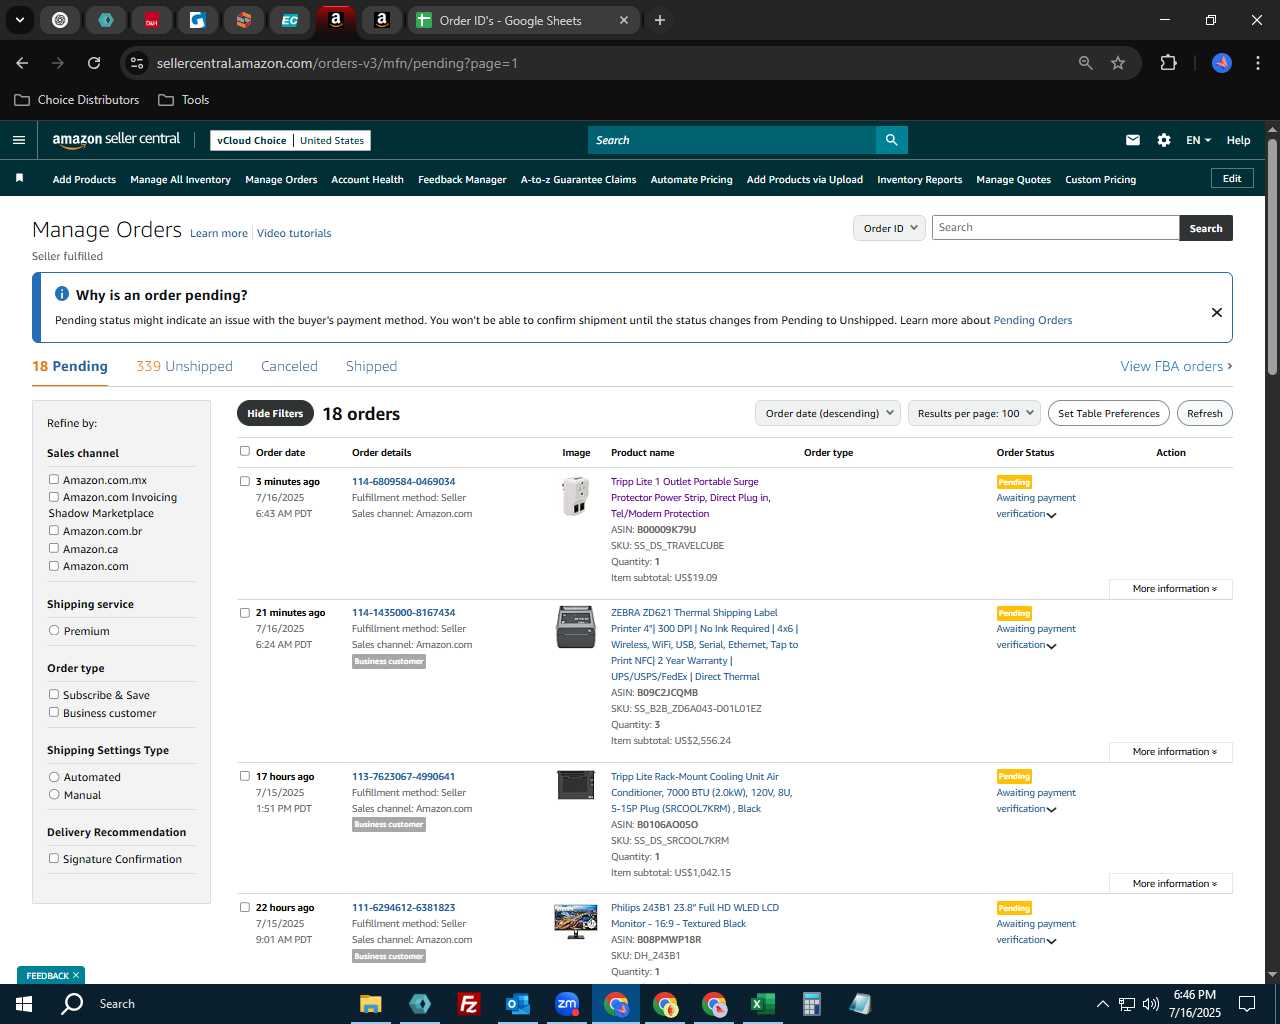Open Calculator from the taskbar
The width and height of the screenshot is (1280, 1024).
(x=811, y=1004)
